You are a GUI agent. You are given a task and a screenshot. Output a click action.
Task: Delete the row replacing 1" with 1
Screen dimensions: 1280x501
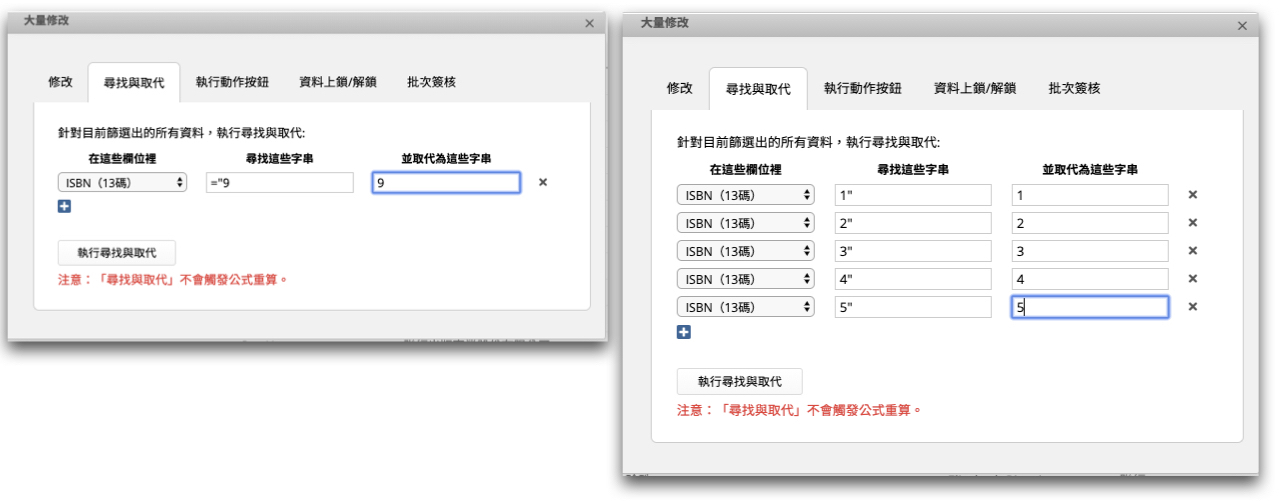coord(1192,195)
